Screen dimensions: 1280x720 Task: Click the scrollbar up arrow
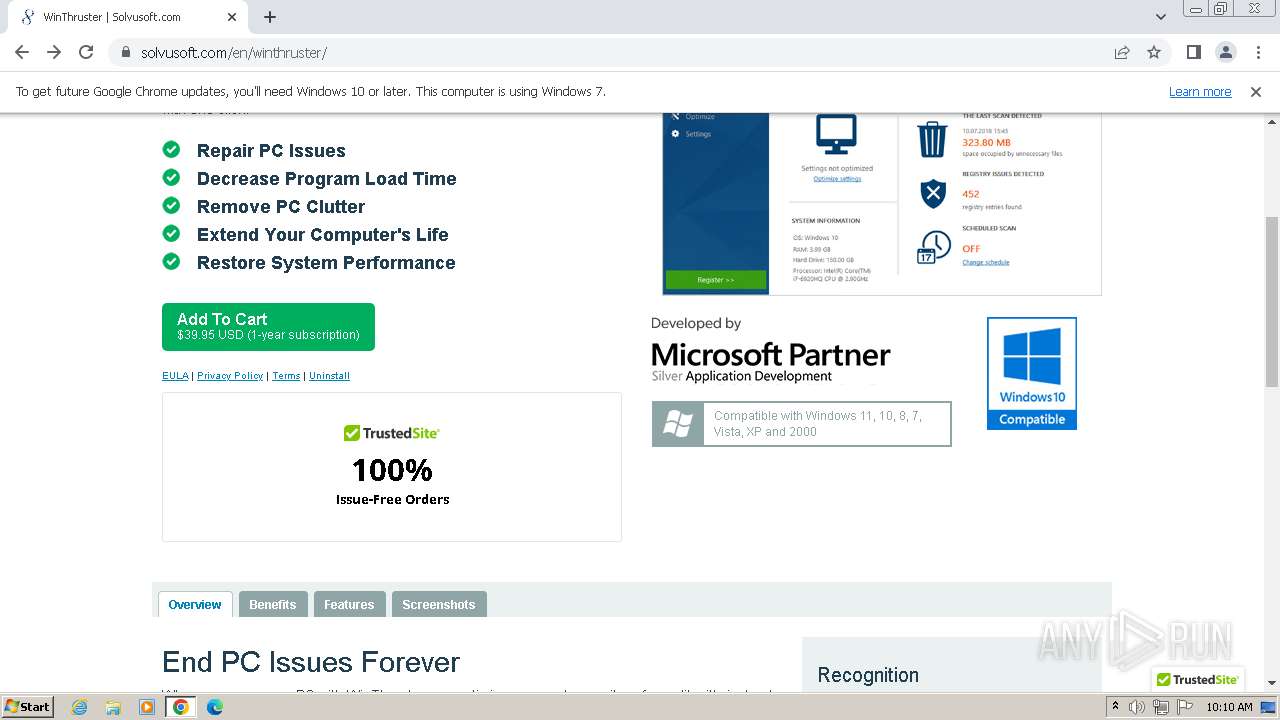pyautogui.click(x=1272, y=121)
